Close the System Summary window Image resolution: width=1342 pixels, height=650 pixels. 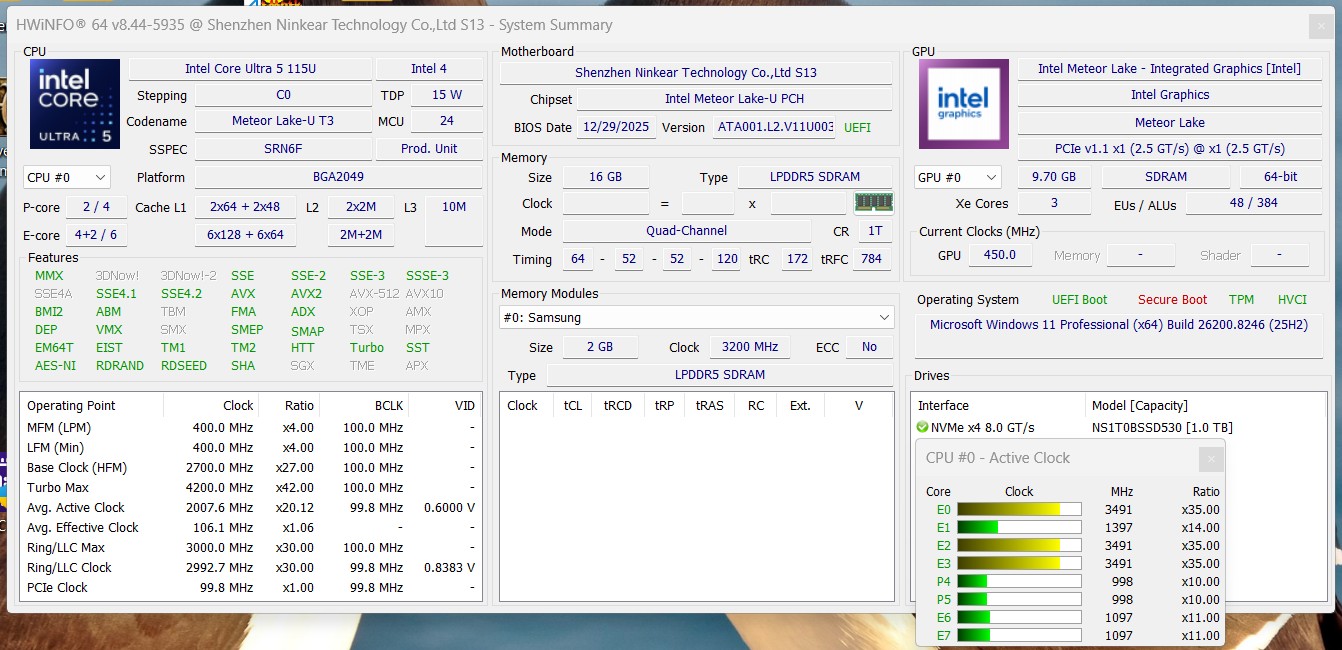pos(1320,26)
